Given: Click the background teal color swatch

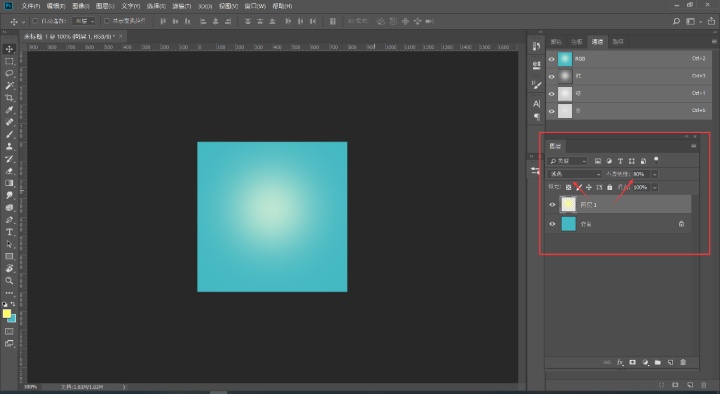Looking at the screenshot, I should point(13,319).
